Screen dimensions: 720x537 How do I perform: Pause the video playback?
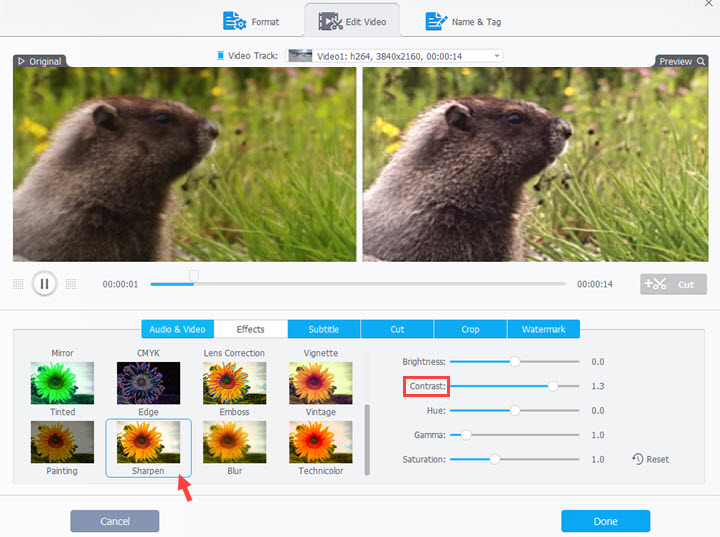[x=45, y=284]
